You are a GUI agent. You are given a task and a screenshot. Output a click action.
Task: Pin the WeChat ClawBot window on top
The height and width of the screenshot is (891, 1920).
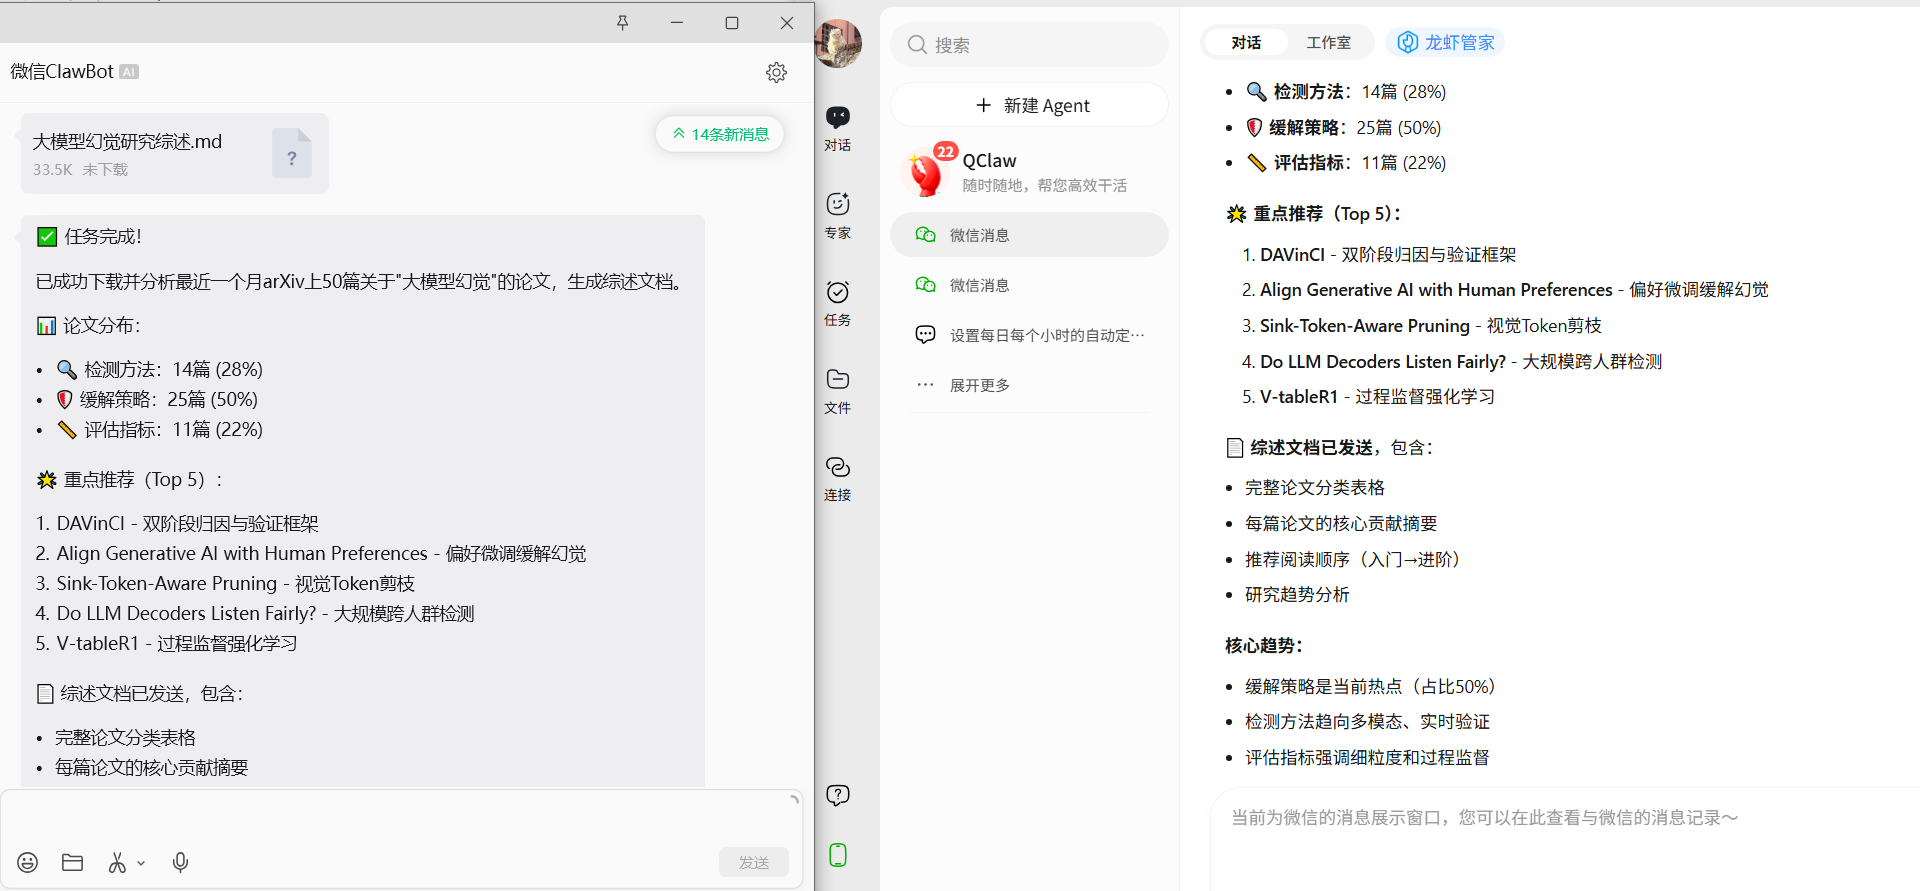coord(622,22)
